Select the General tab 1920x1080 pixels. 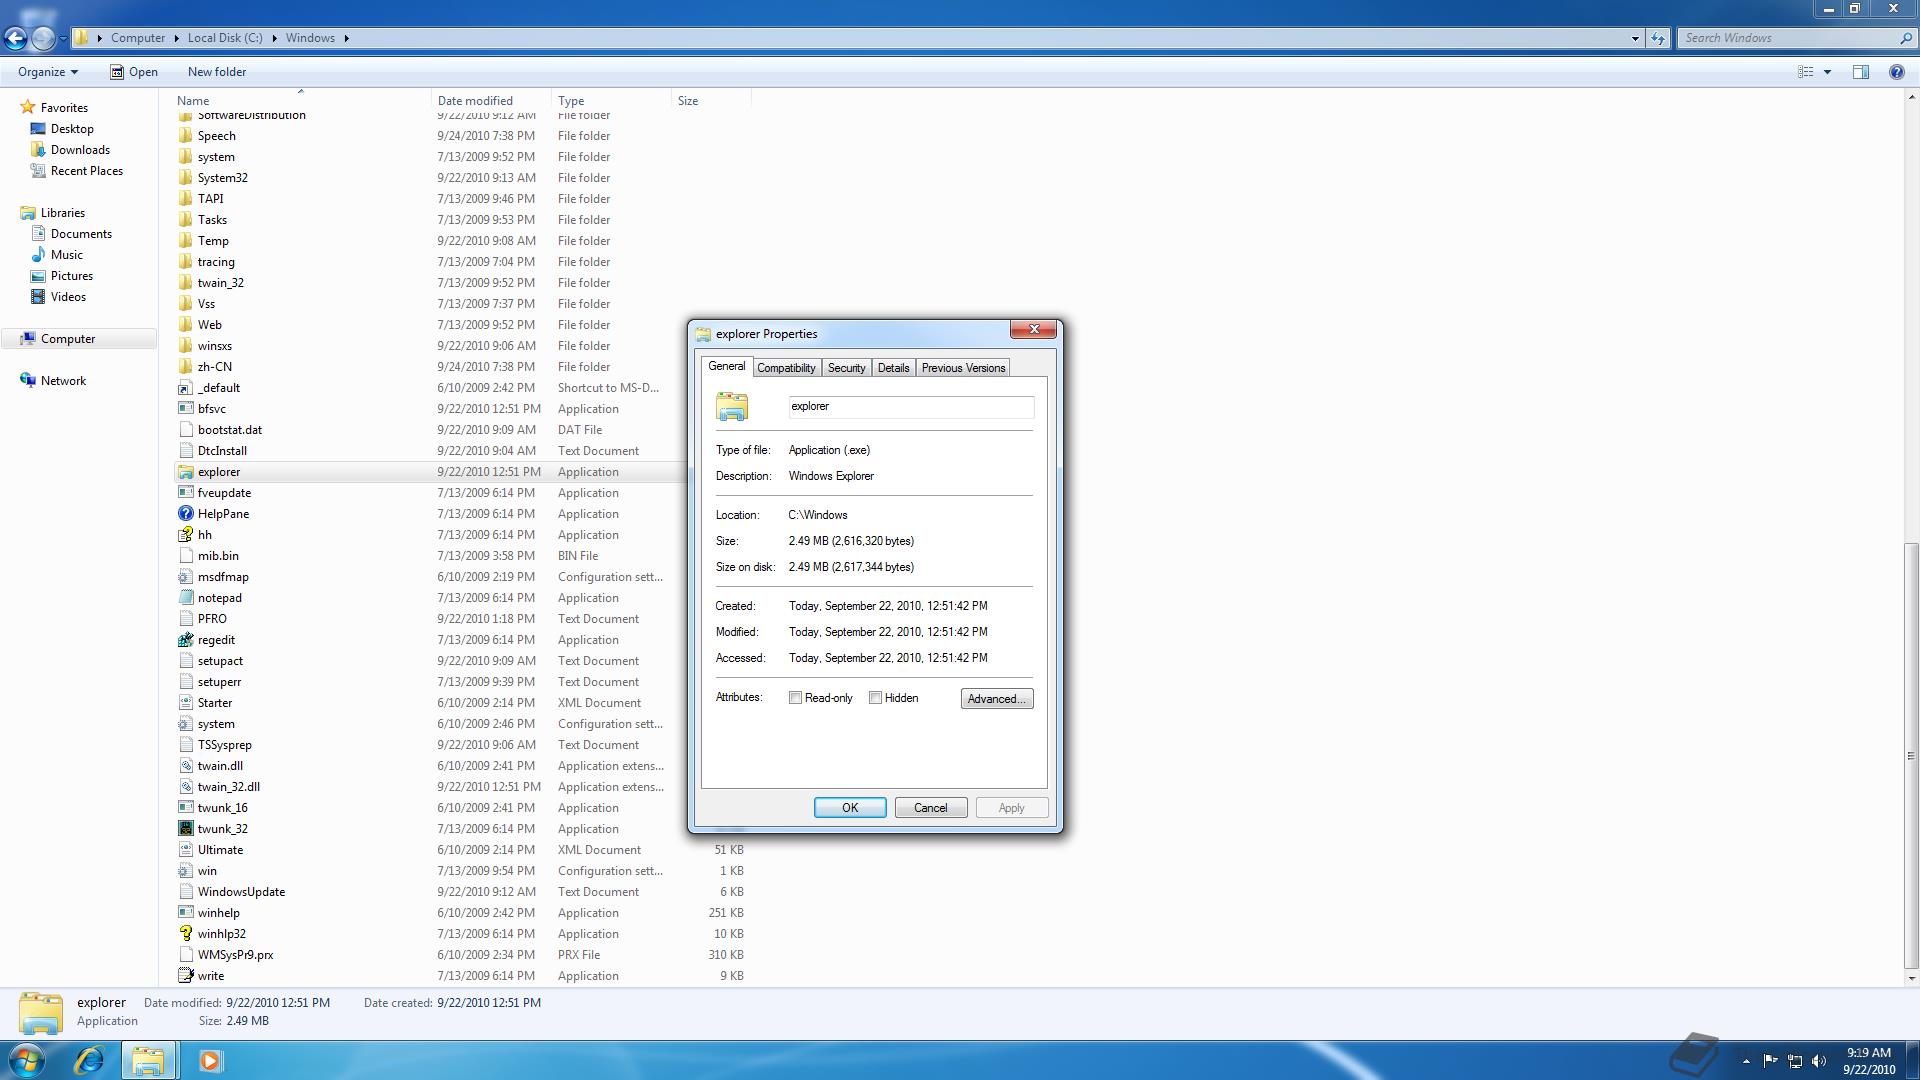coord(727,367)
